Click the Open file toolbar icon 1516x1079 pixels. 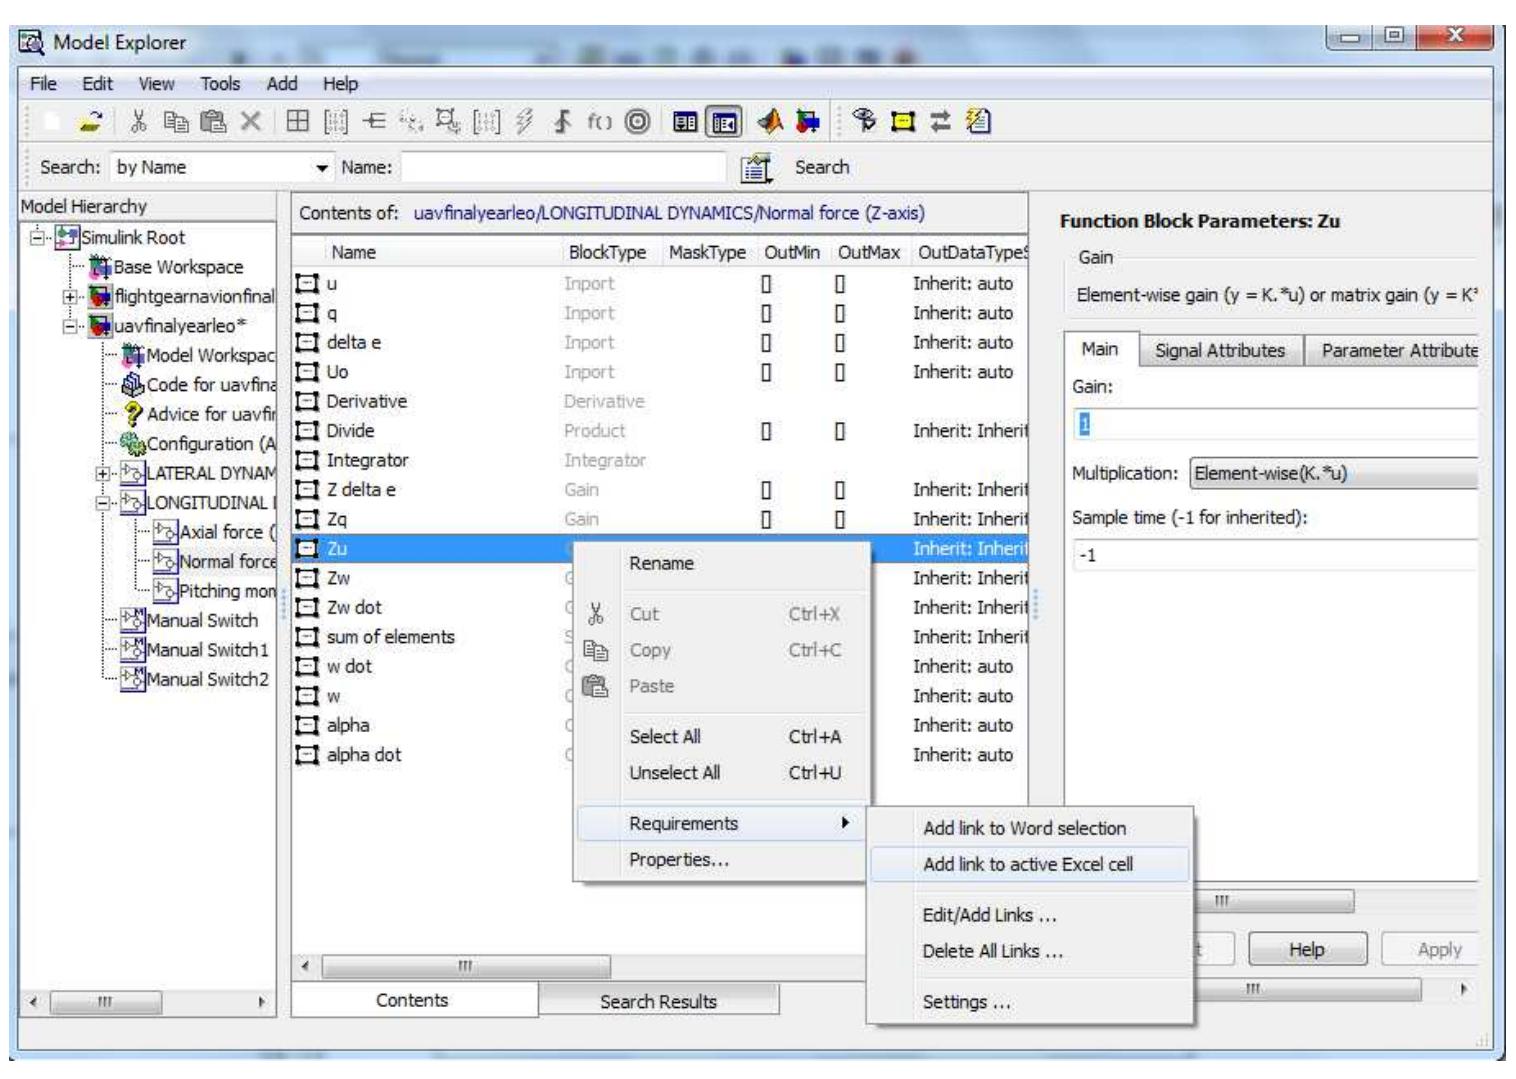coord(90,122)
